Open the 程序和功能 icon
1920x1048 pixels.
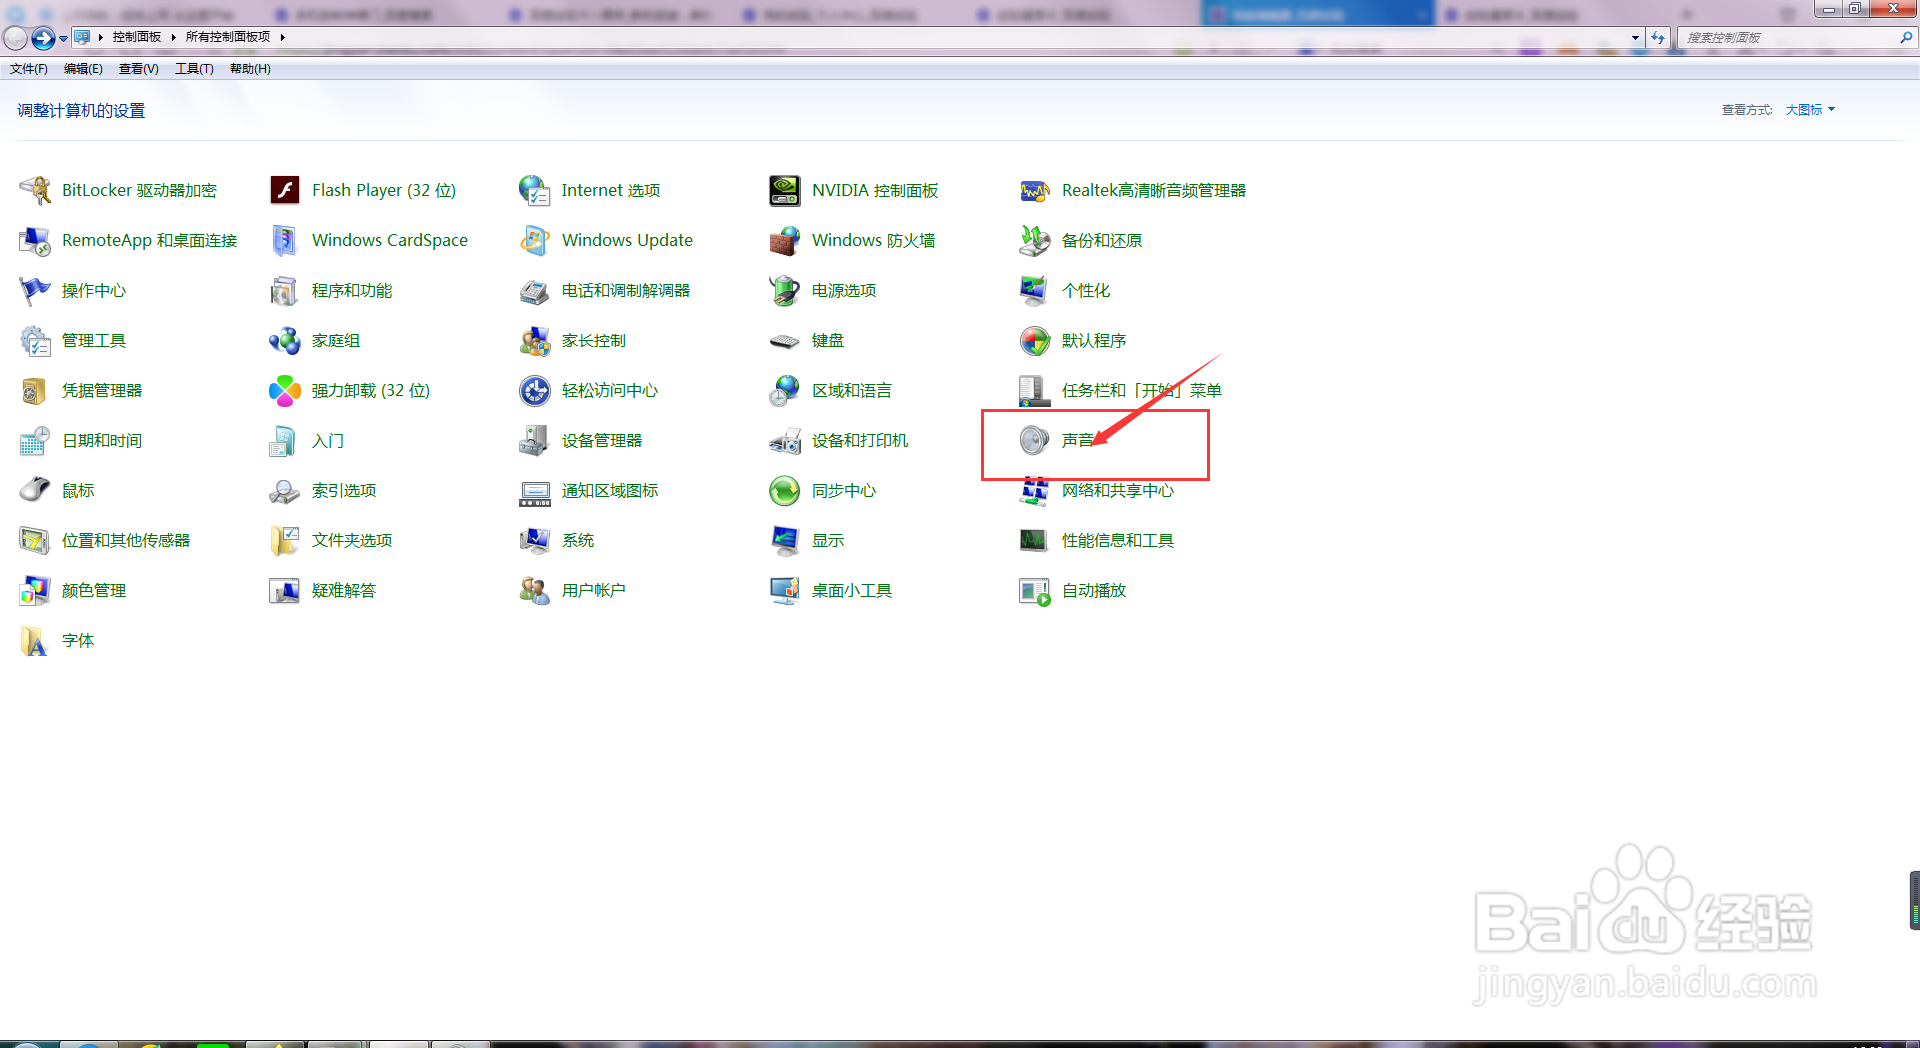click(x=285, y=290)
